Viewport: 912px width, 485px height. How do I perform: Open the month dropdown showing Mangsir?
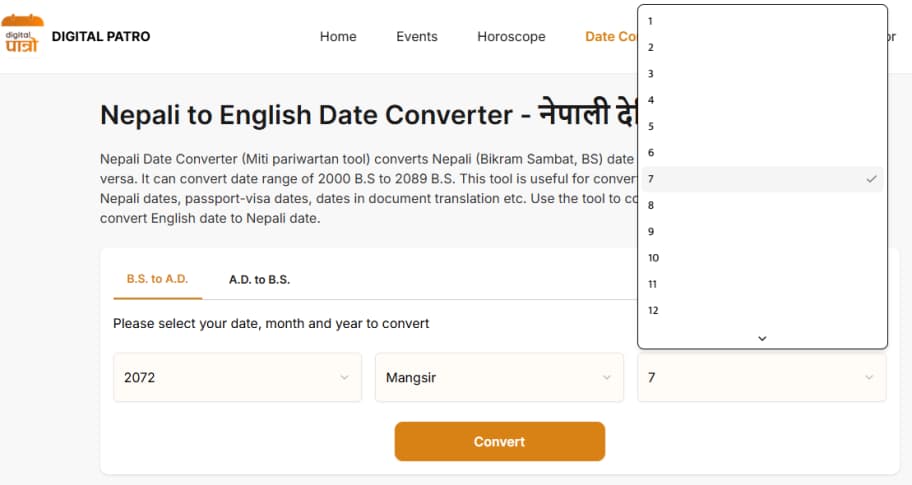click(x=499, y=377)
